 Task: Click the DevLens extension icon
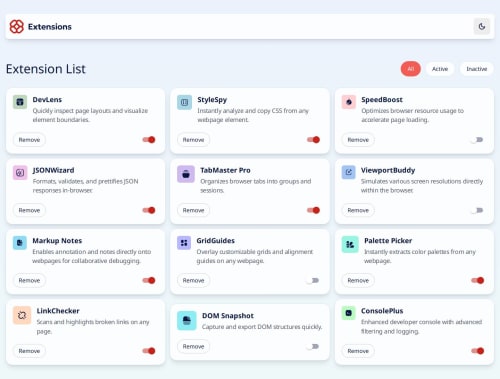point(20,102)
